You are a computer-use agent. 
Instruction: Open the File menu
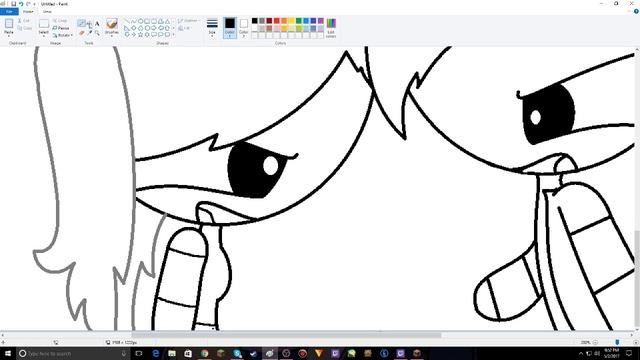pos(9,11)
